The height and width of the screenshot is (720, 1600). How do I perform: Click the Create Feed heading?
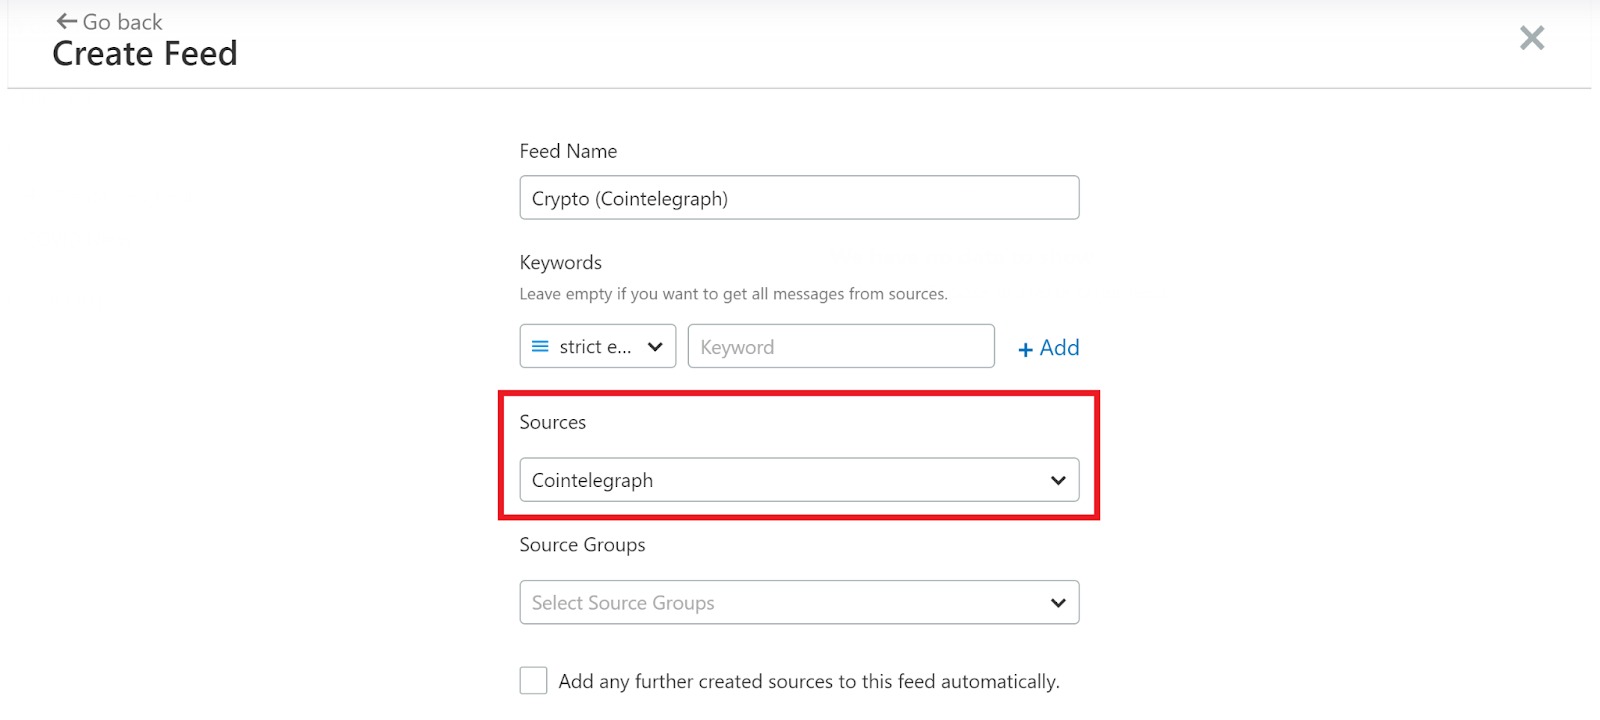coord(145,54)
